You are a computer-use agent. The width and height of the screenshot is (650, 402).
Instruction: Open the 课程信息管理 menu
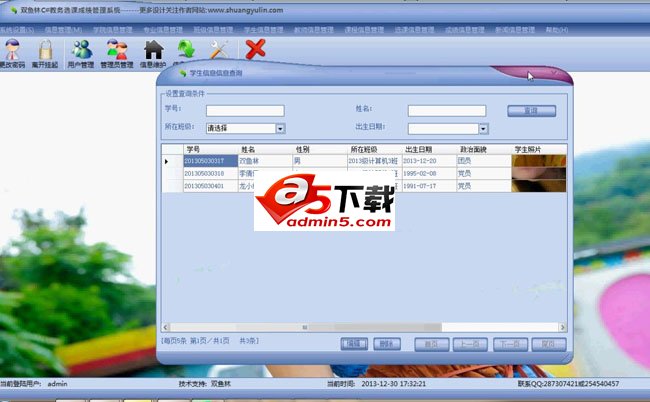tap(364, 30)
